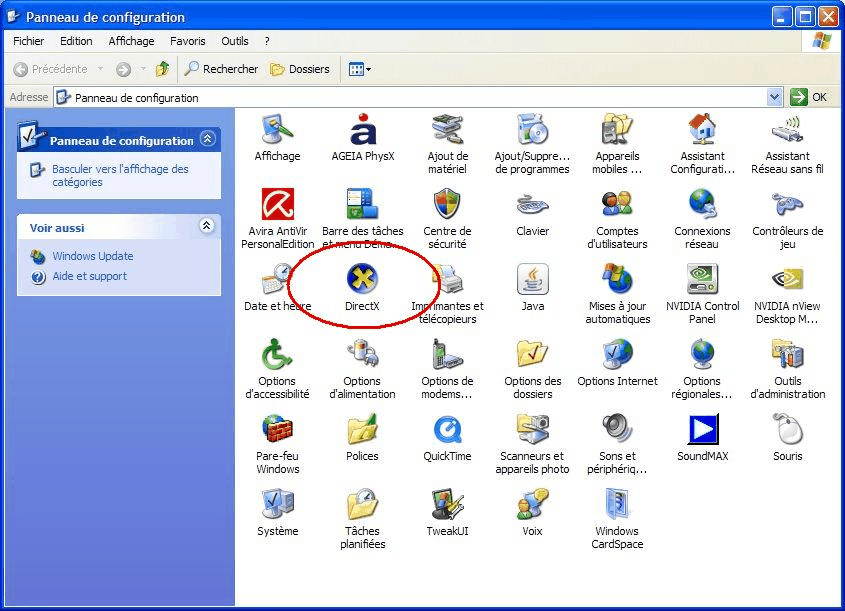Open Scanneurs et appareils photo icon

pyautogui.click(x=532, y=429)
